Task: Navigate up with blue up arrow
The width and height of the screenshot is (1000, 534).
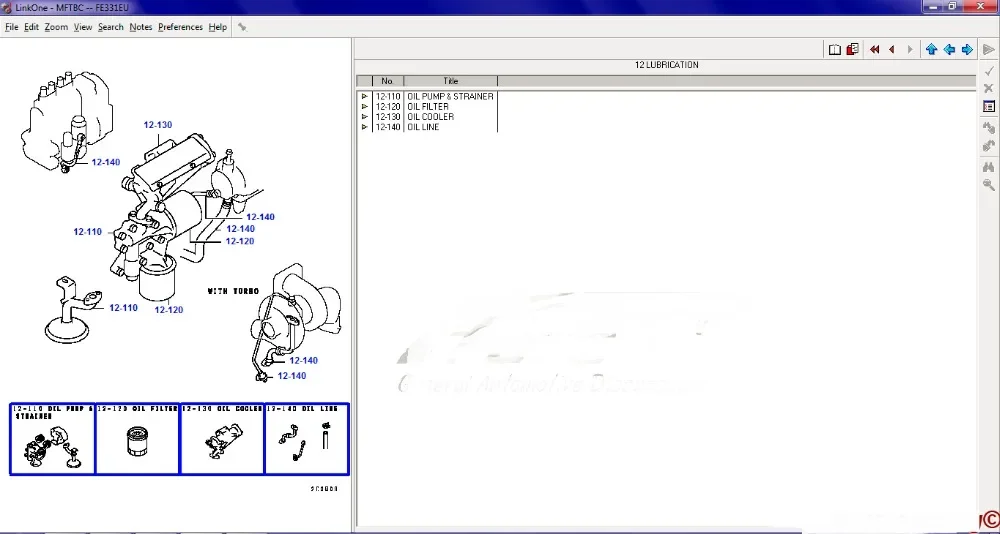Action: click(931, 50)
